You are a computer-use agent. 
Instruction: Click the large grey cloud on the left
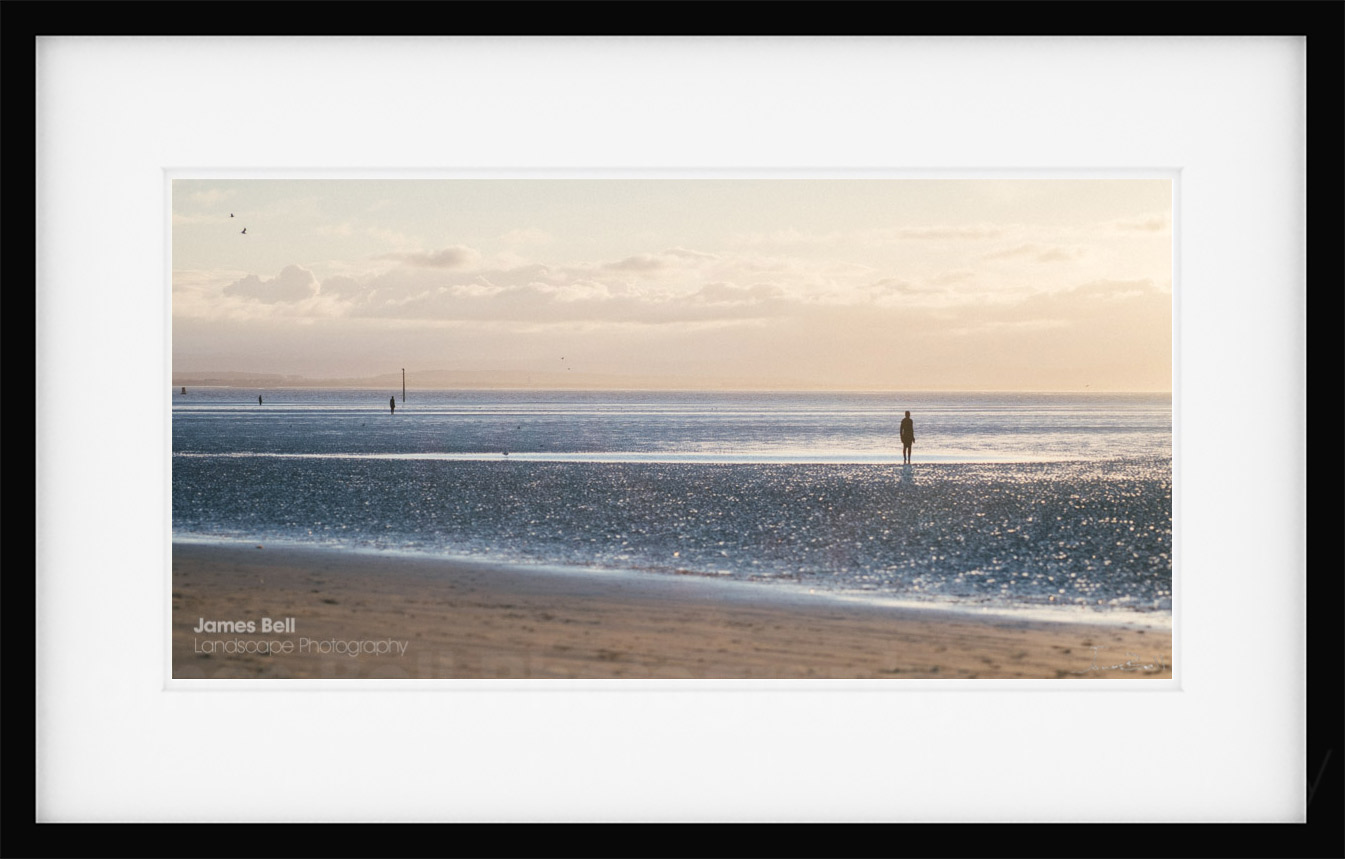(272, 286)
